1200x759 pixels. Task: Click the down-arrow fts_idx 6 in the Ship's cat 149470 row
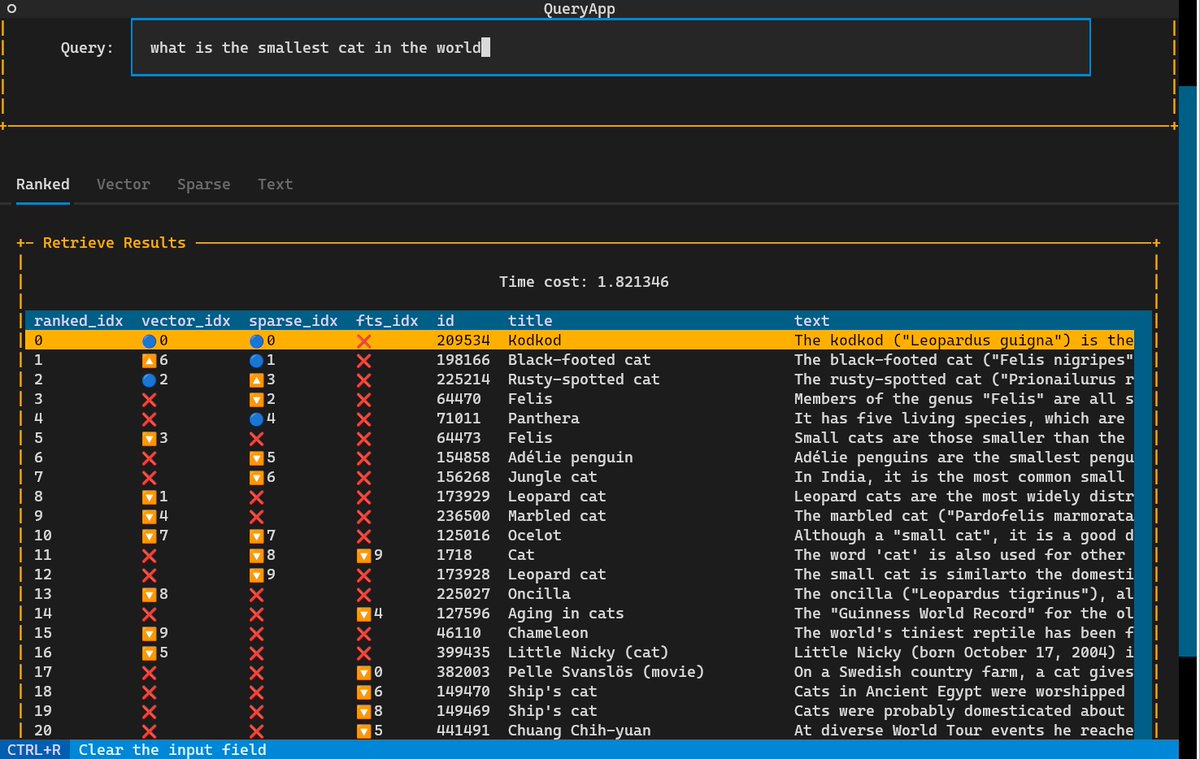(369, 691)
